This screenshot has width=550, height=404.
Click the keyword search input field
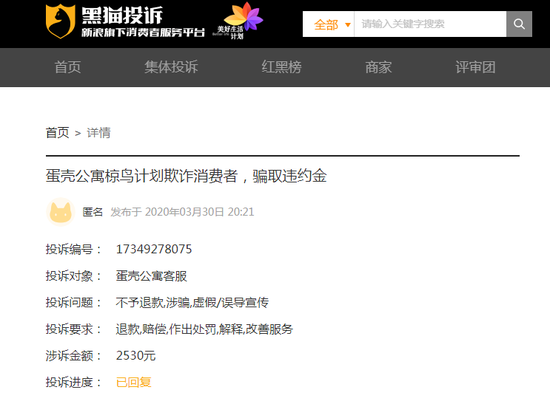[430, 24]
